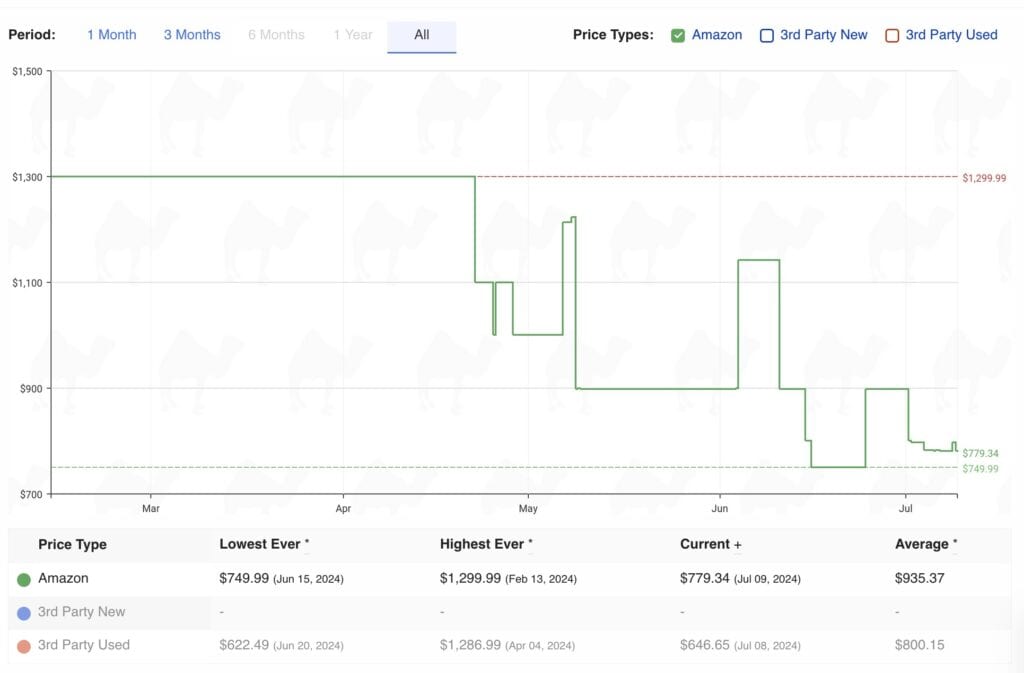The image size is (1024, 673).
Task: Enable the 3rd Party Used checkbox
Action: pyautogui.click(x=892, y=36)
